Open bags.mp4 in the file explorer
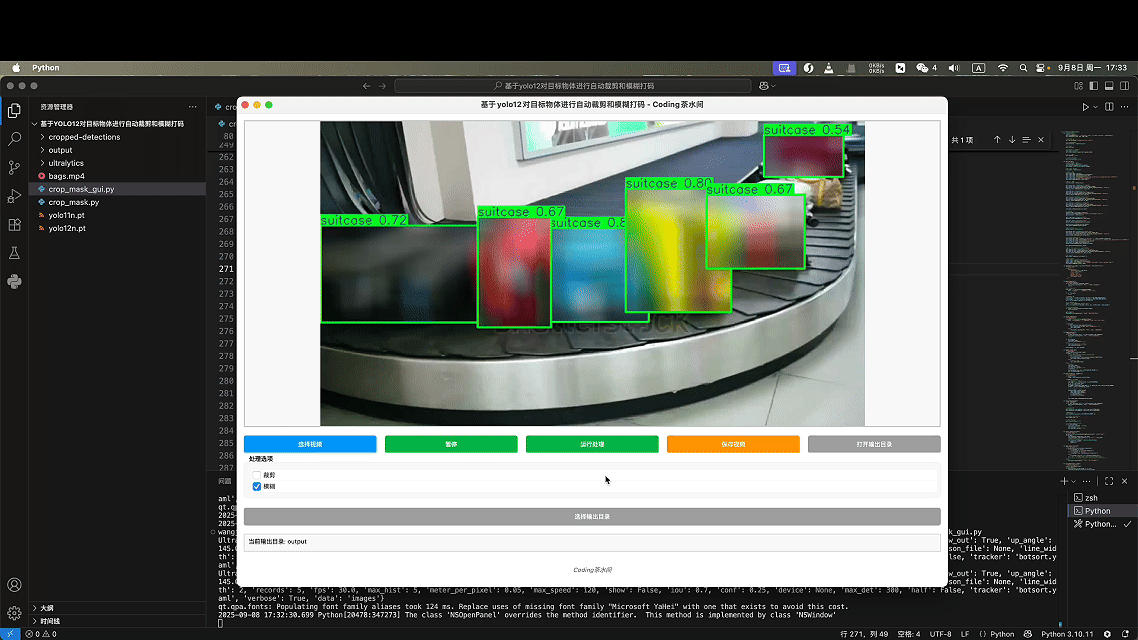The height and width of the screenshot is (640, 1138). (66, 176)
